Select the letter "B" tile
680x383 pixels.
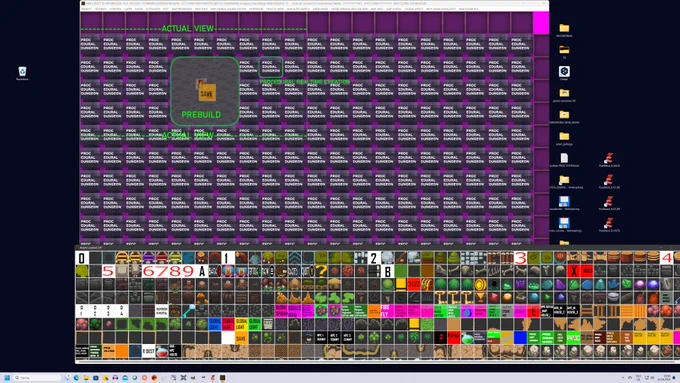coord(387,272)
